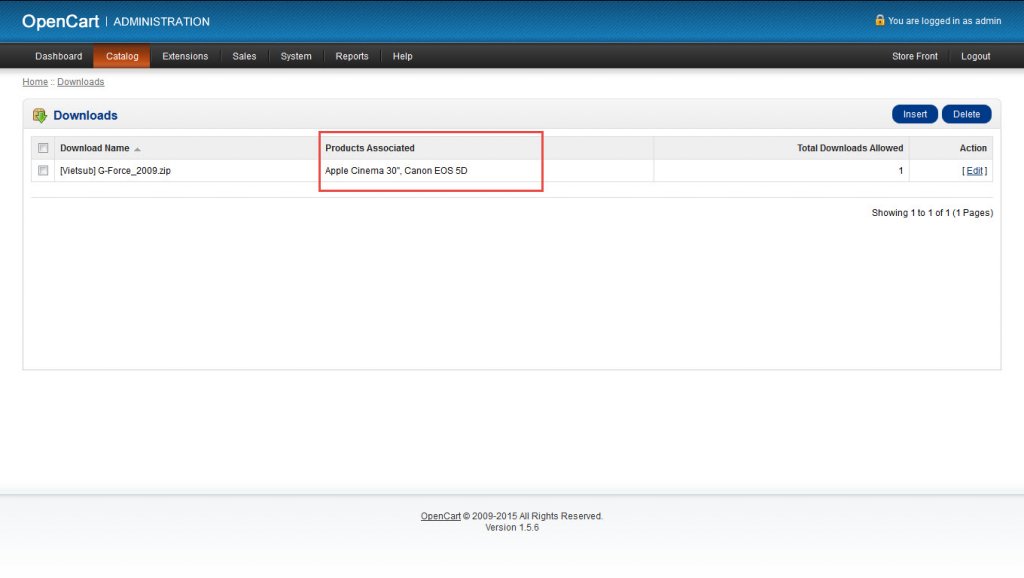Image resolution: width=1024 pixels, height=578 pixels.
Task: Follow the Home breadcrumb link
Action: tap(35, 82)
